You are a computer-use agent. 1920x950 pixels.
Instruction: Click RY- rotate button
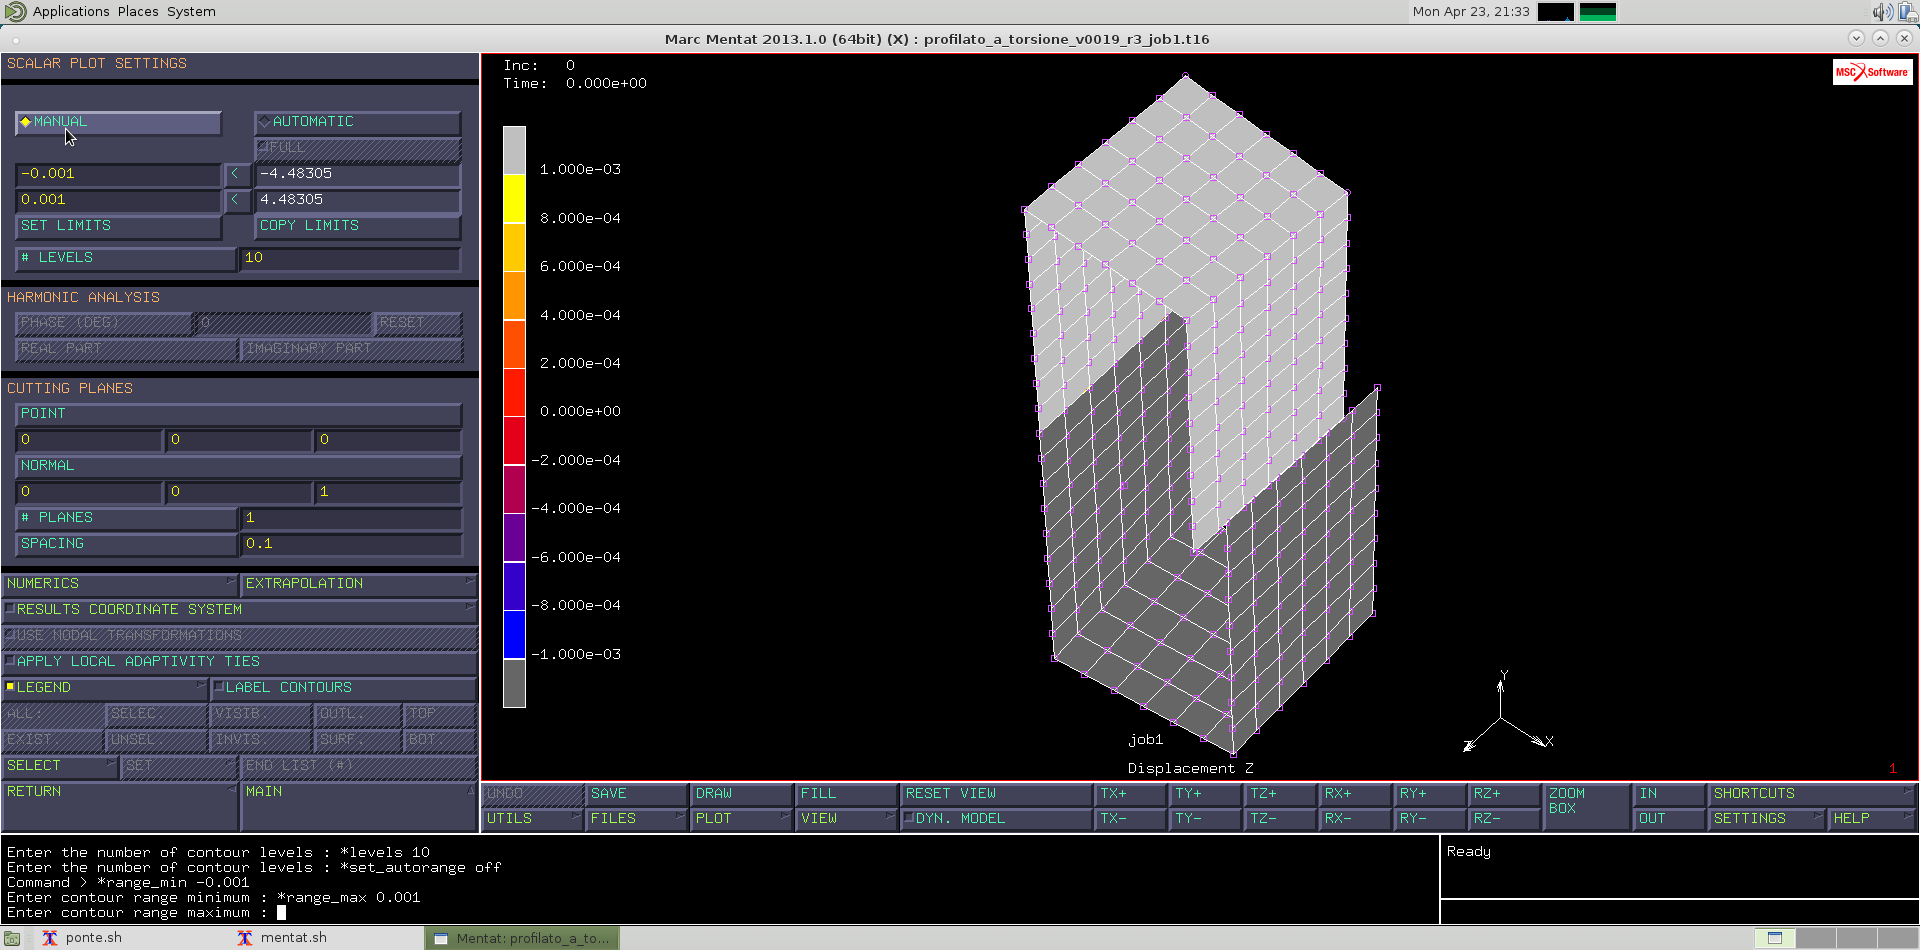(x=1430, y=819)
